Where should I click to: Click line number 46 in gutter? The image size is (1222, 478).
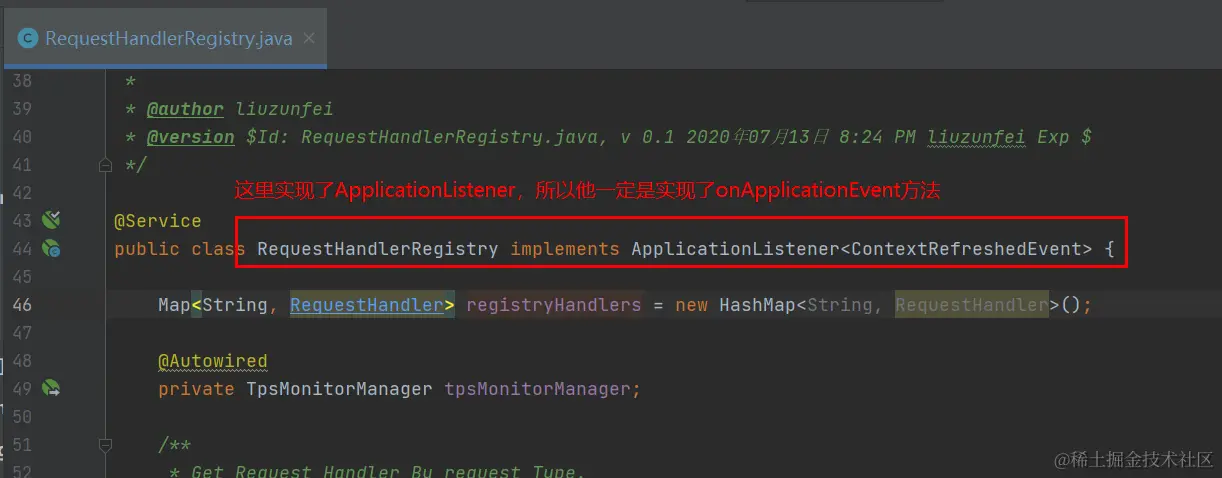(x=21, y=305)
